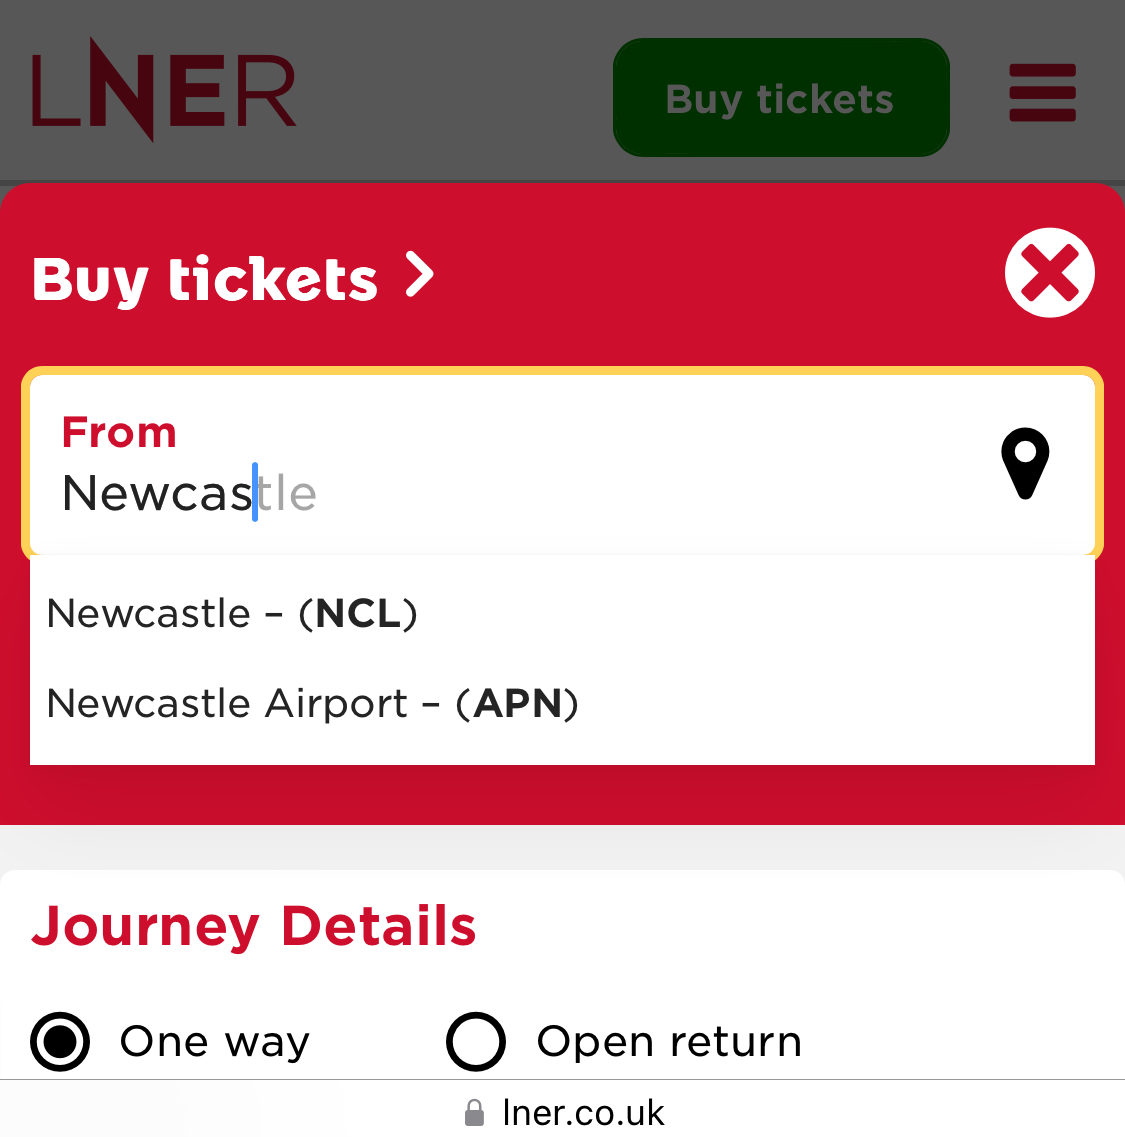Open the hamburger menu

pyautogui.click(x=1042, y=93)
